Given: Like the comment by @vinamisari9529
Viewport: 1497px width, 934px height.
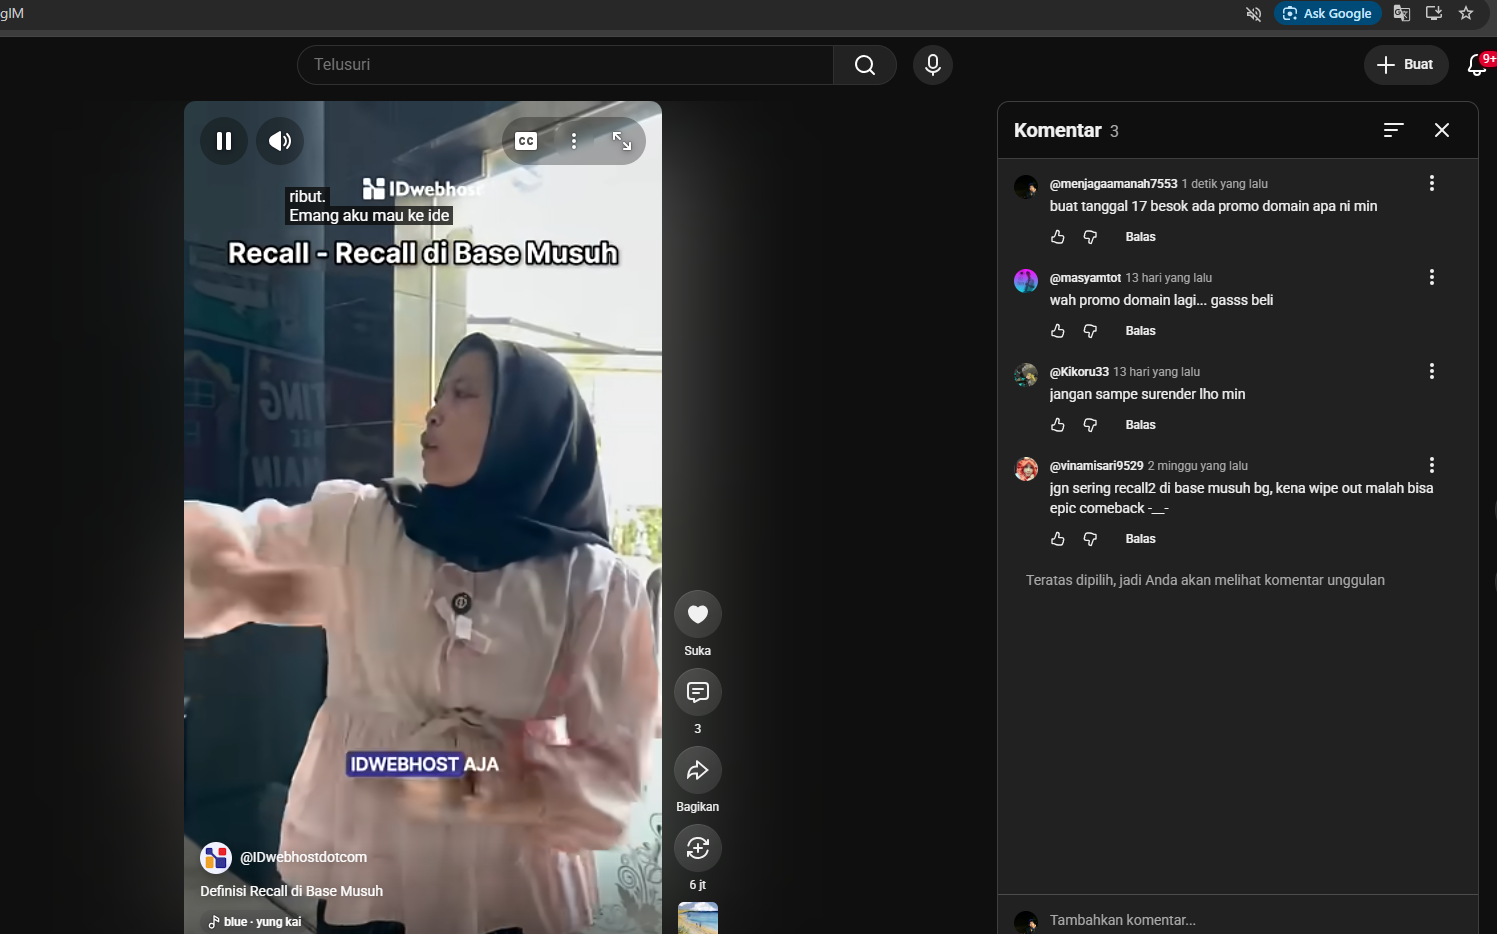Looking at the screenshot, I should (1058, 539).
